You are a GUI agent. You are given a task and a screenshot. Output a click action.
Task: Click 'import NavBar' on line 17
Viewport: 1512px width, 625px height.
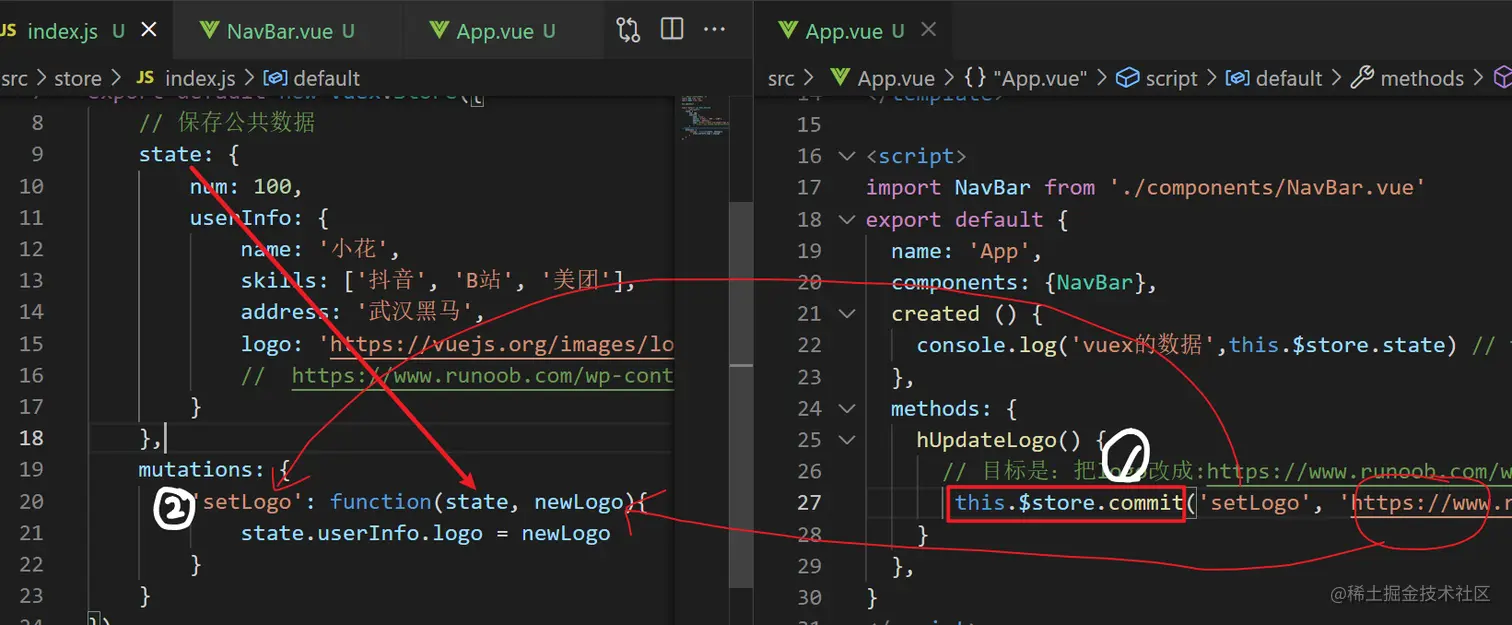[x=949, y=187]
